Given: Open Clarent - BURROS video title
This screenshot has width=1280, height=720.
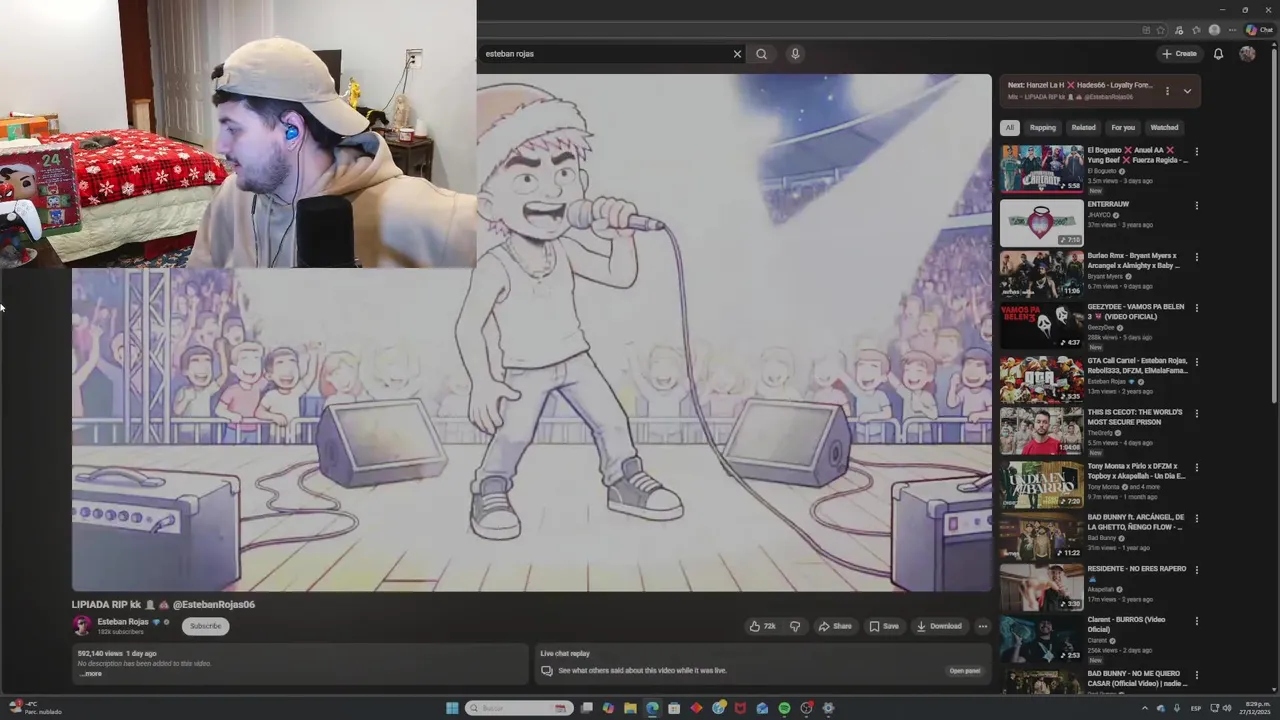Looking at the screenshot, I should click(x=1126, y=624).
